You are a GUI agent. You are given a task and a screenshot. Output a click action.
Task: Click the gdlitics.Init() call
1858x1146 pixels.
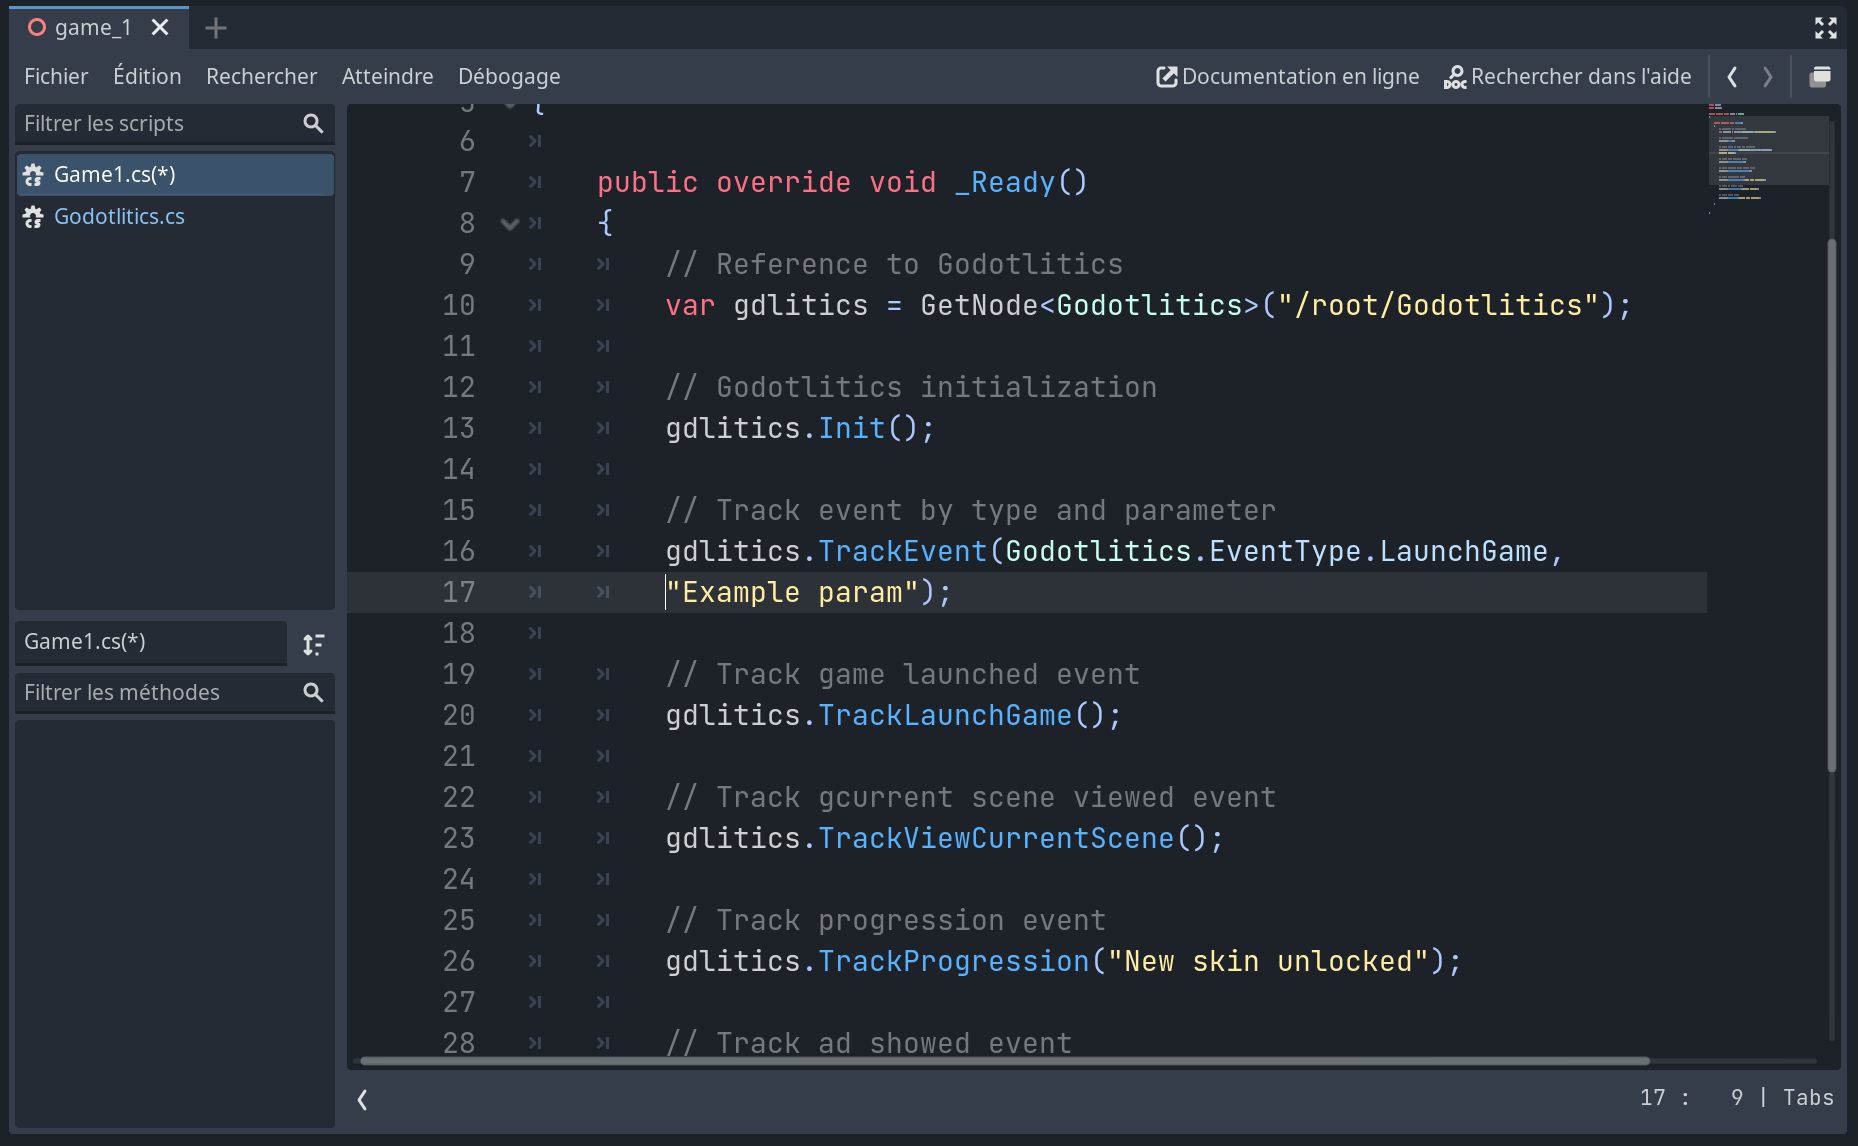[800, 428]
